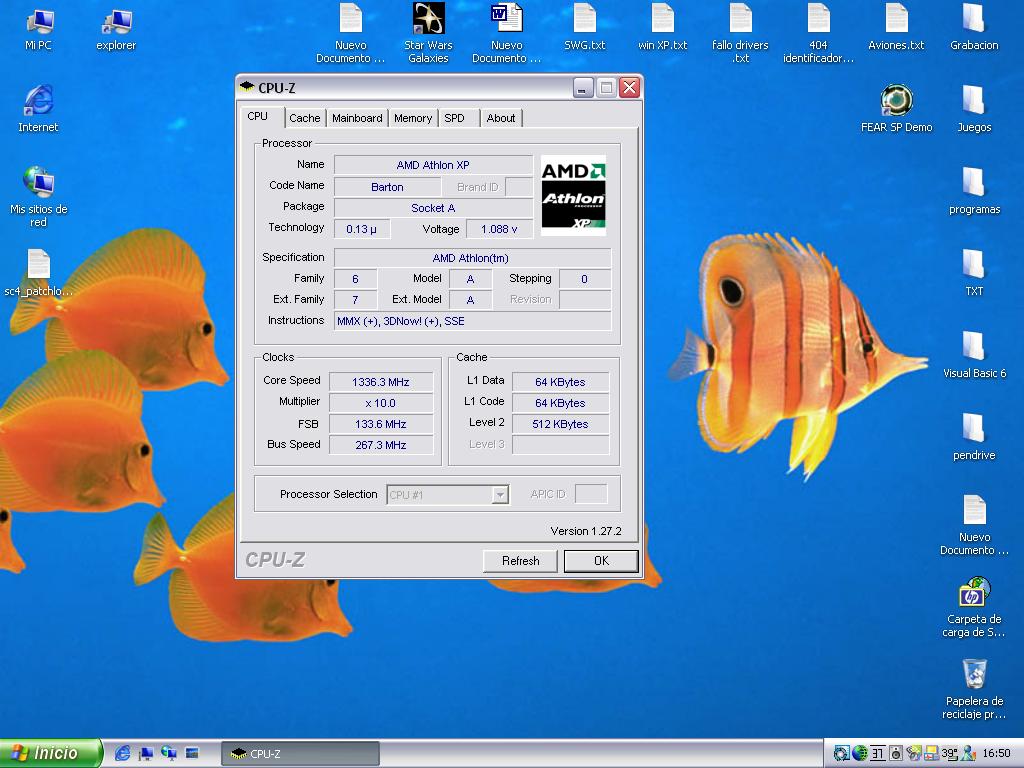Open the FEAR SP Demo shortcut
This screenshot has height=768, width=1024.
tap(896, 101)
